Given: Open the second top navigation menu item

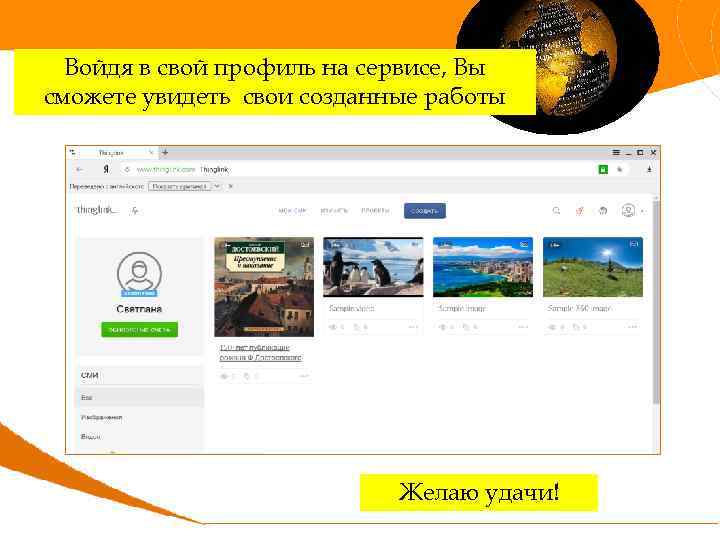Looking at the screenshot, I should click(x=334, y=211).
